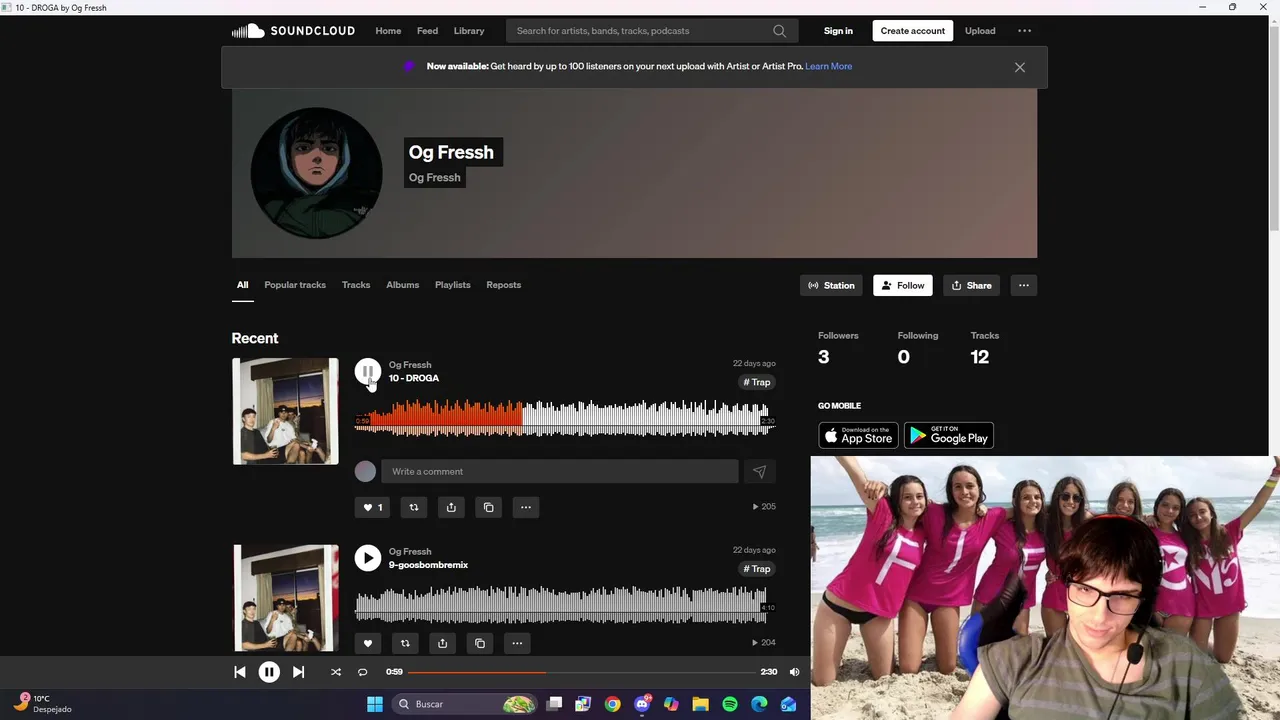Open the Learn More link

coord(829,66)
